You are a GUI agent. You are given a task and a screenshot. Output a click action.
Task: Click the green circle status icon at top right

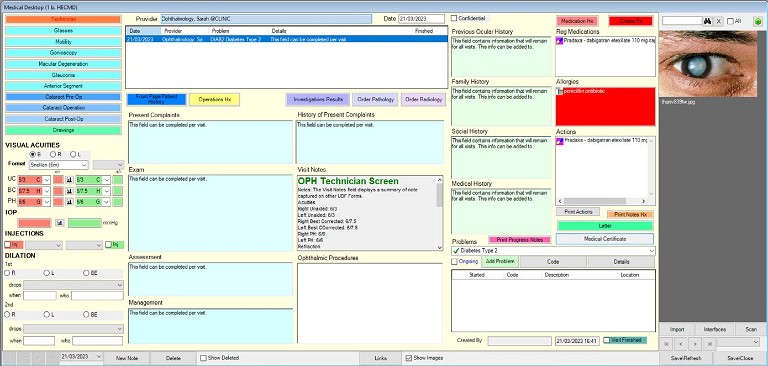[x=758, y=21]
